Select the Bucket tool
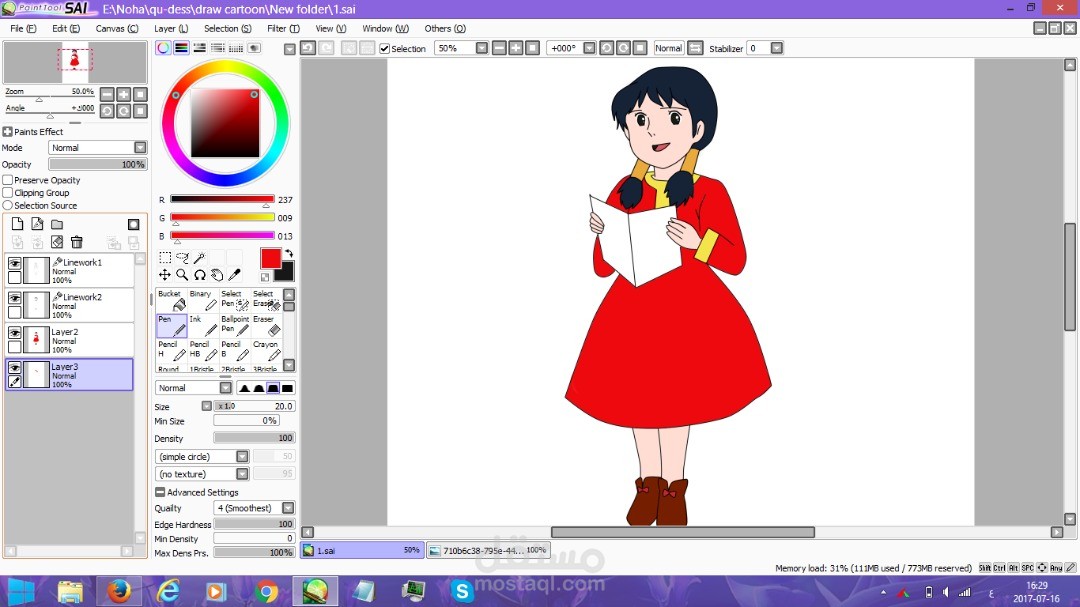 tap(172, 300)
